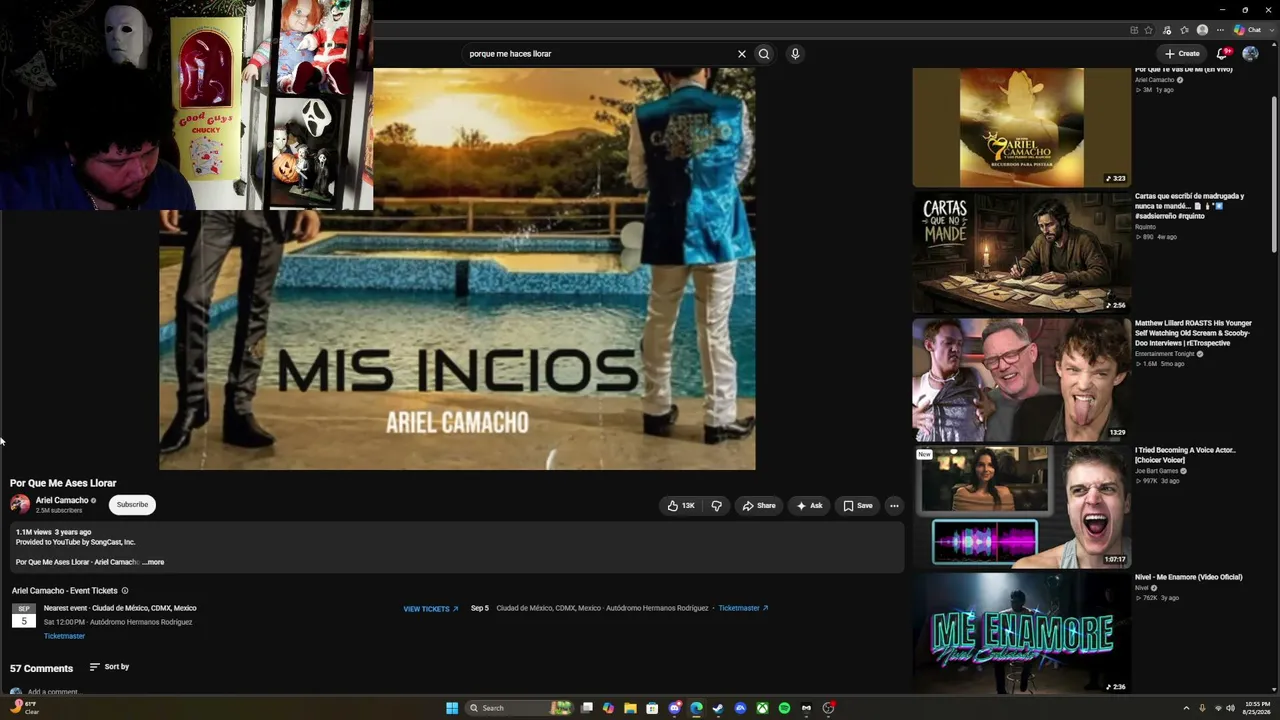
Task: Open the Matthew Lillard ROASTS video thumbnail
Action: click(x=1021, y=380)
